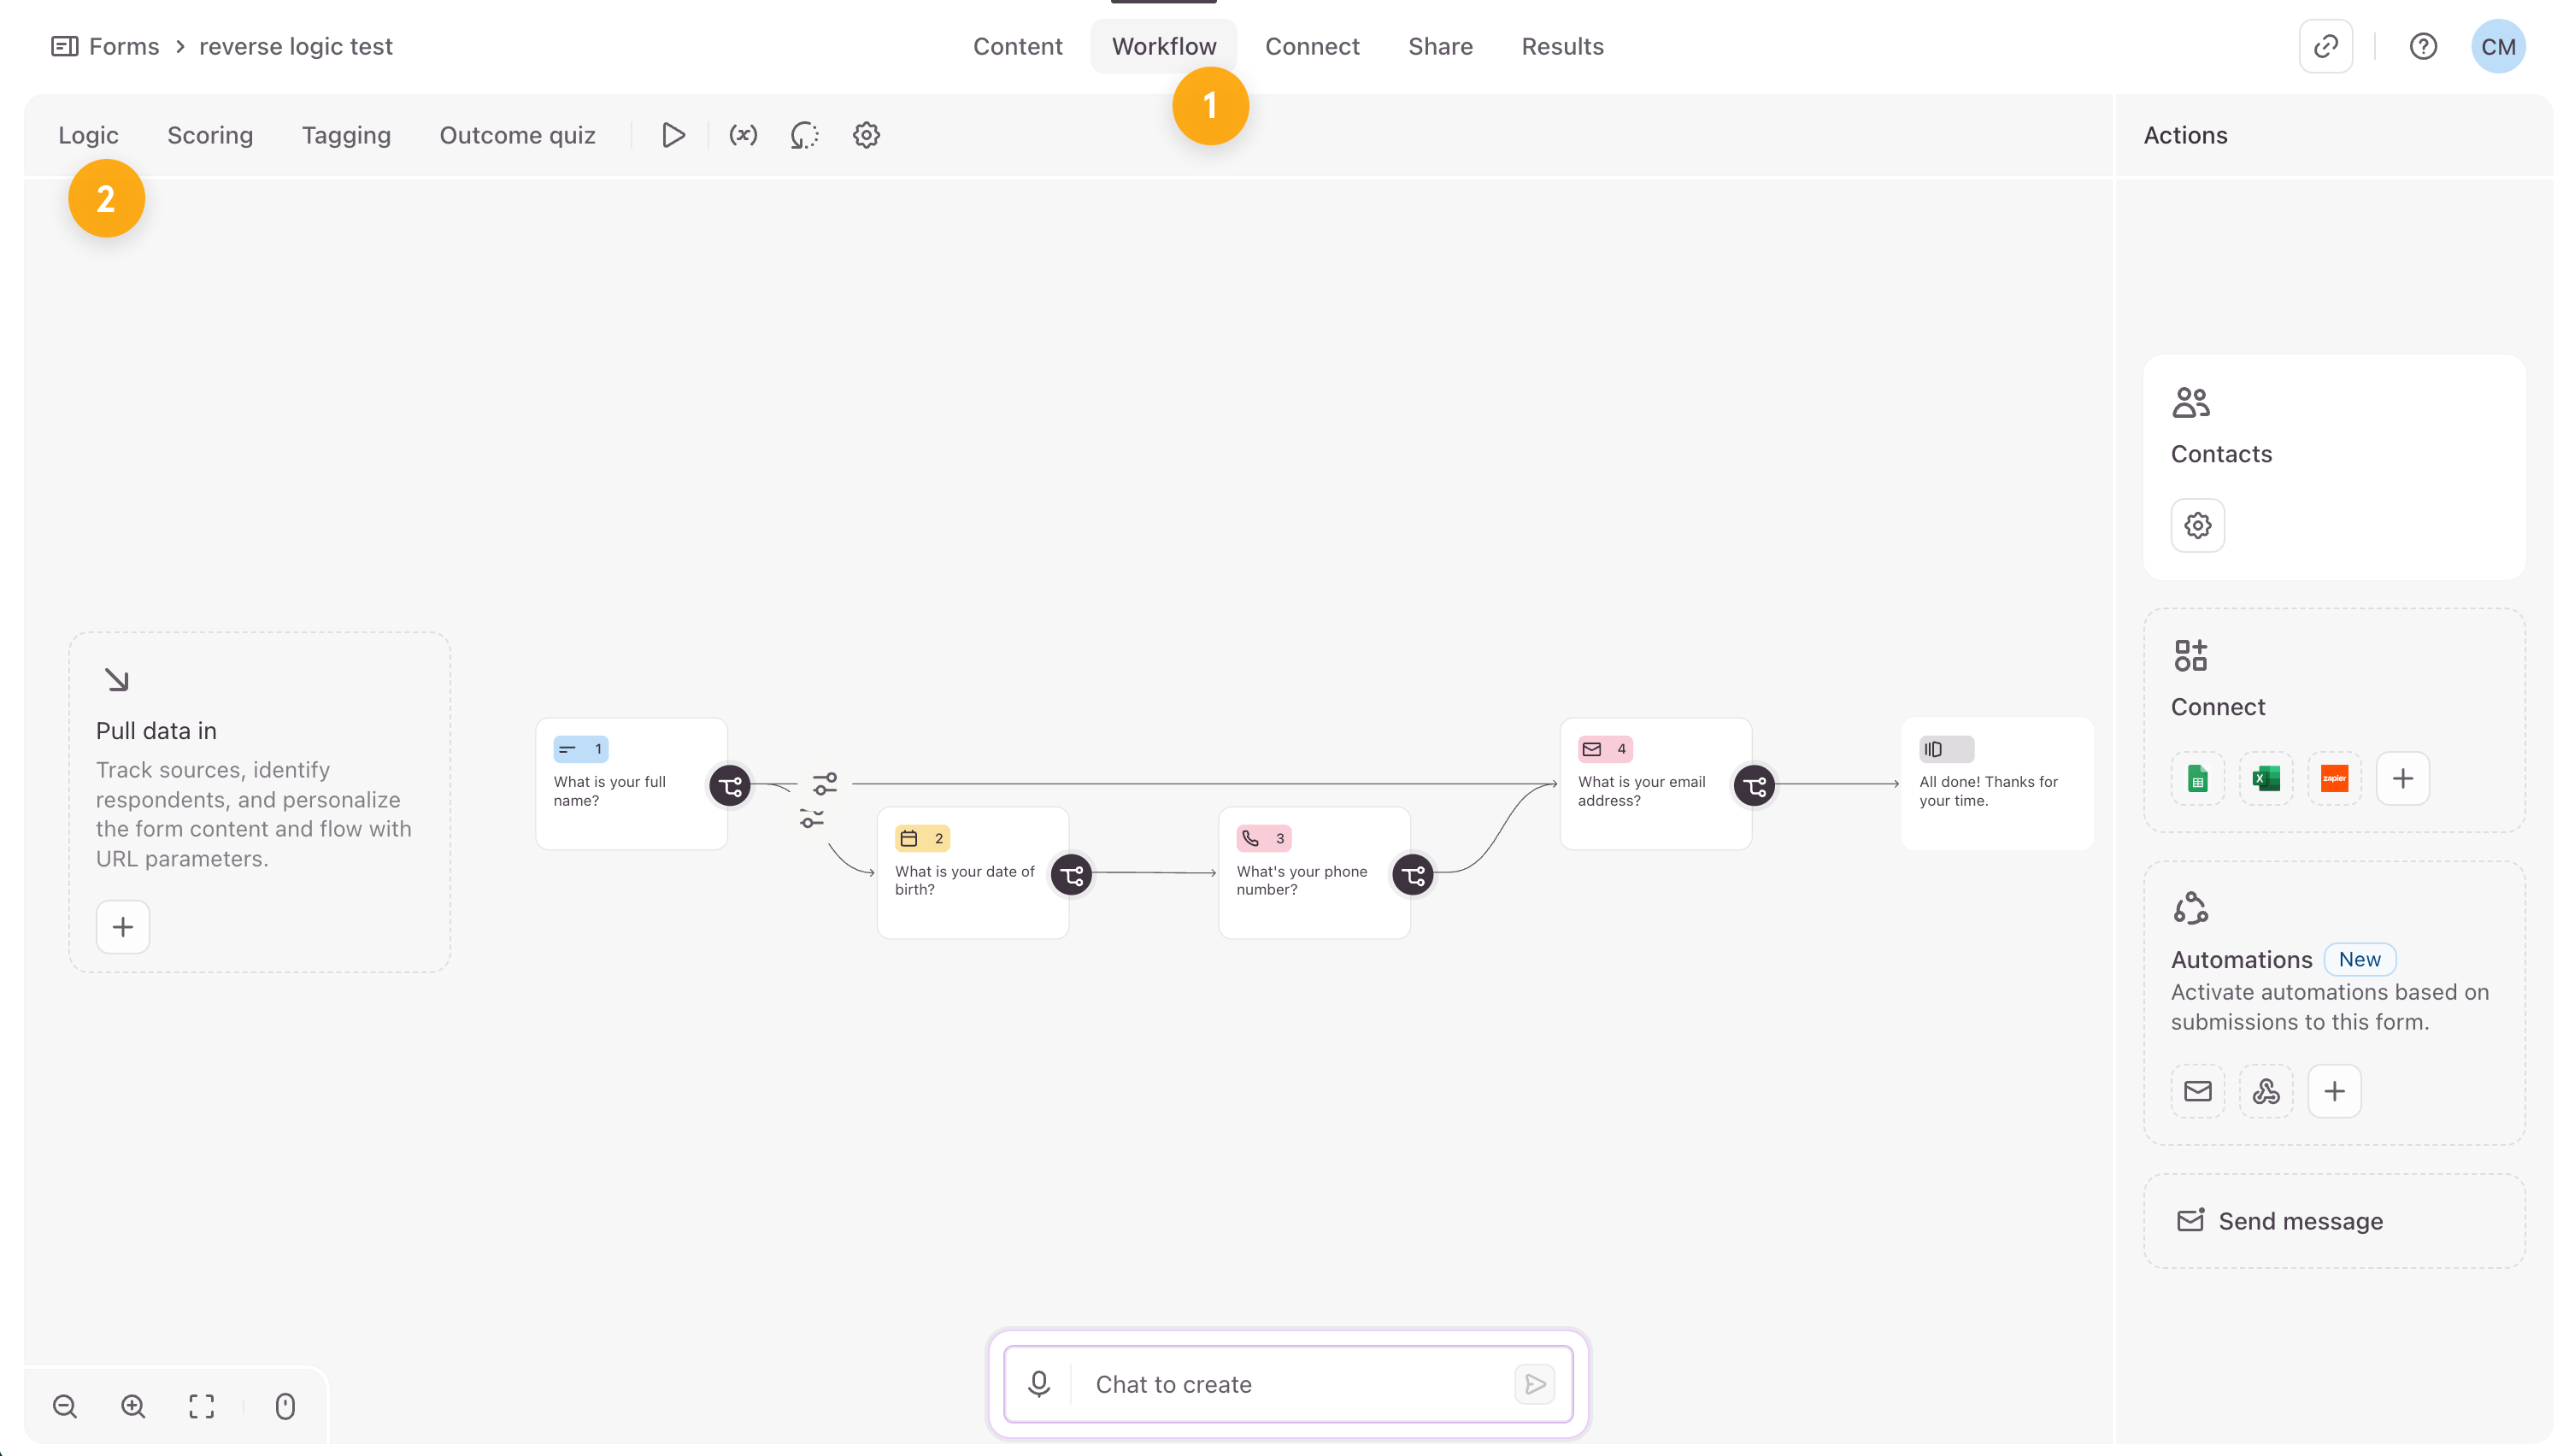Screen dimensions: 2569x1456
Task: Click the Actions panel title
Action: coord(2185,135)
